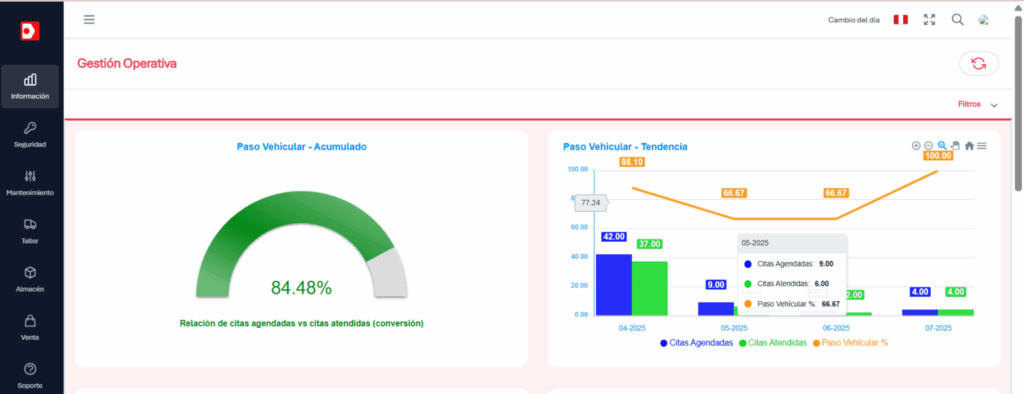Click the red refresh button
The height and width of the screenshot is (394, 1024).
pos(978,63)
